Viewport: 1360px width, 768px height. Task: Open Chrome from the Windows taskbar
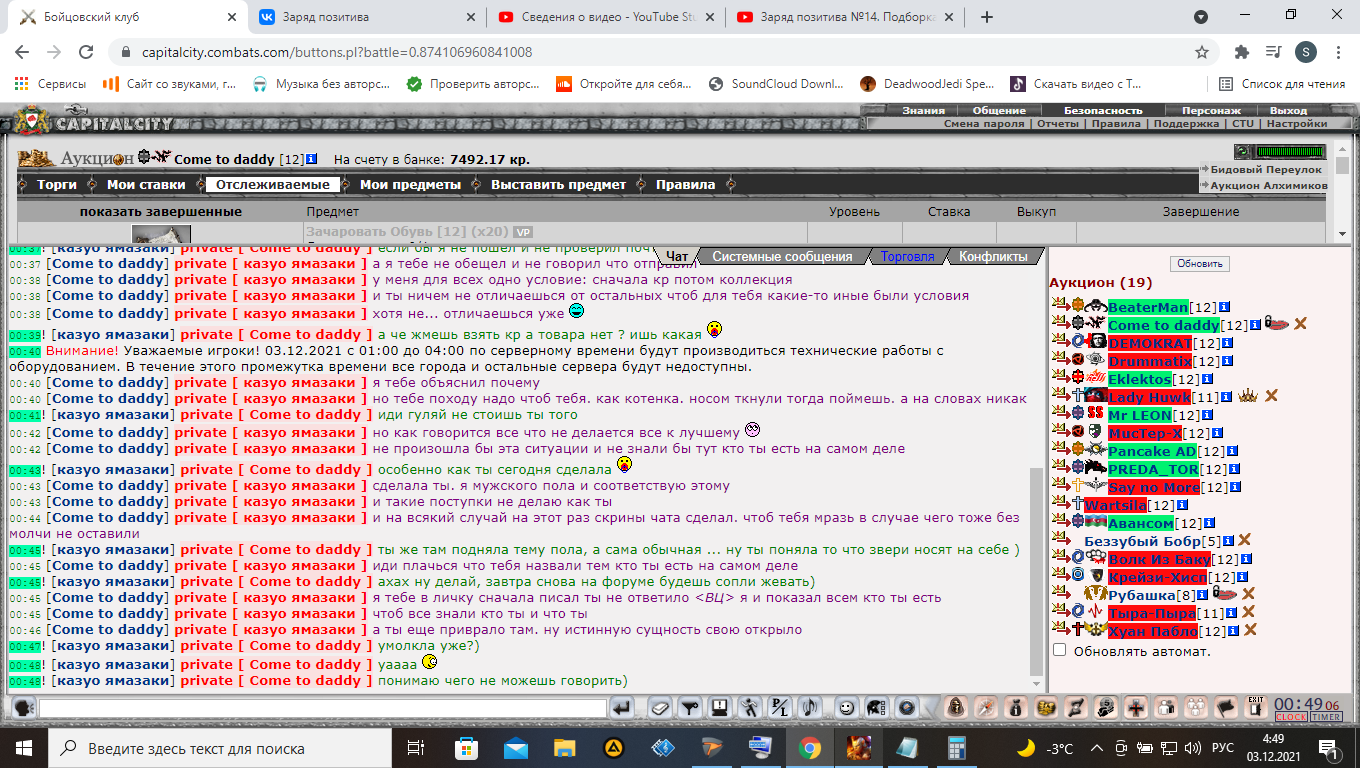tap(810, 748)
